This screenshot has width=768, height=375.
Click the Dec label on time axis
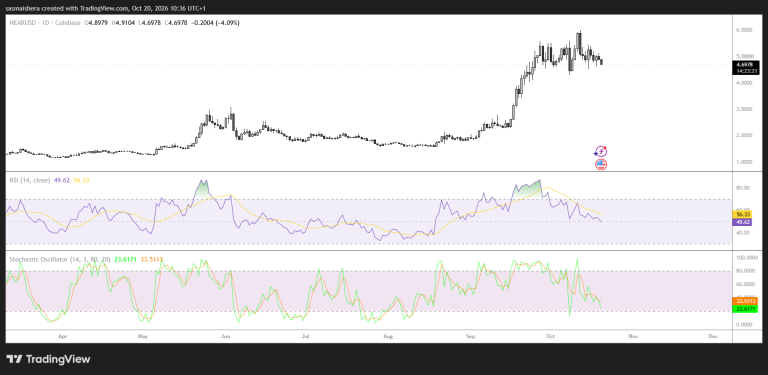(x=713, y=336)
